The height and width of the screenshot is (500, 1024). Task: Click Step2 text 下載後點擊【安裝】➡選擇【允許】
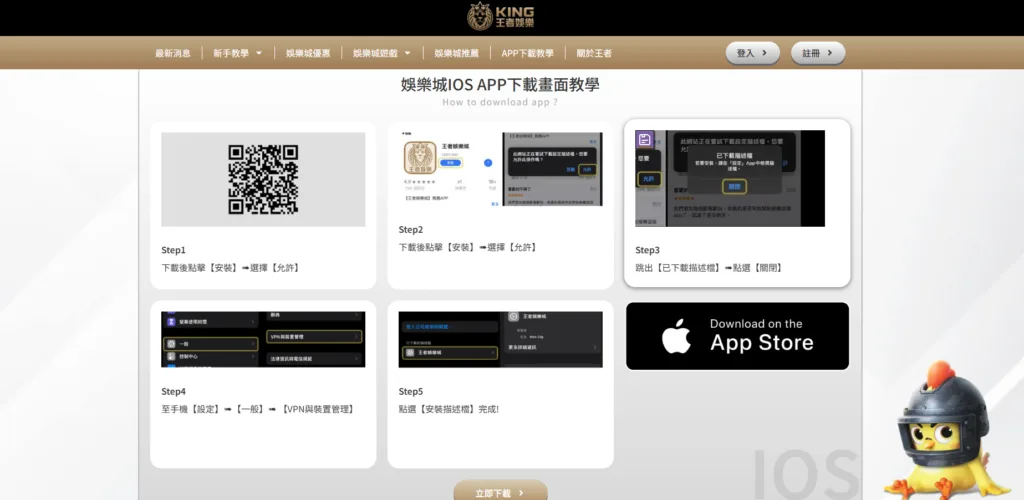click(468, 247)
